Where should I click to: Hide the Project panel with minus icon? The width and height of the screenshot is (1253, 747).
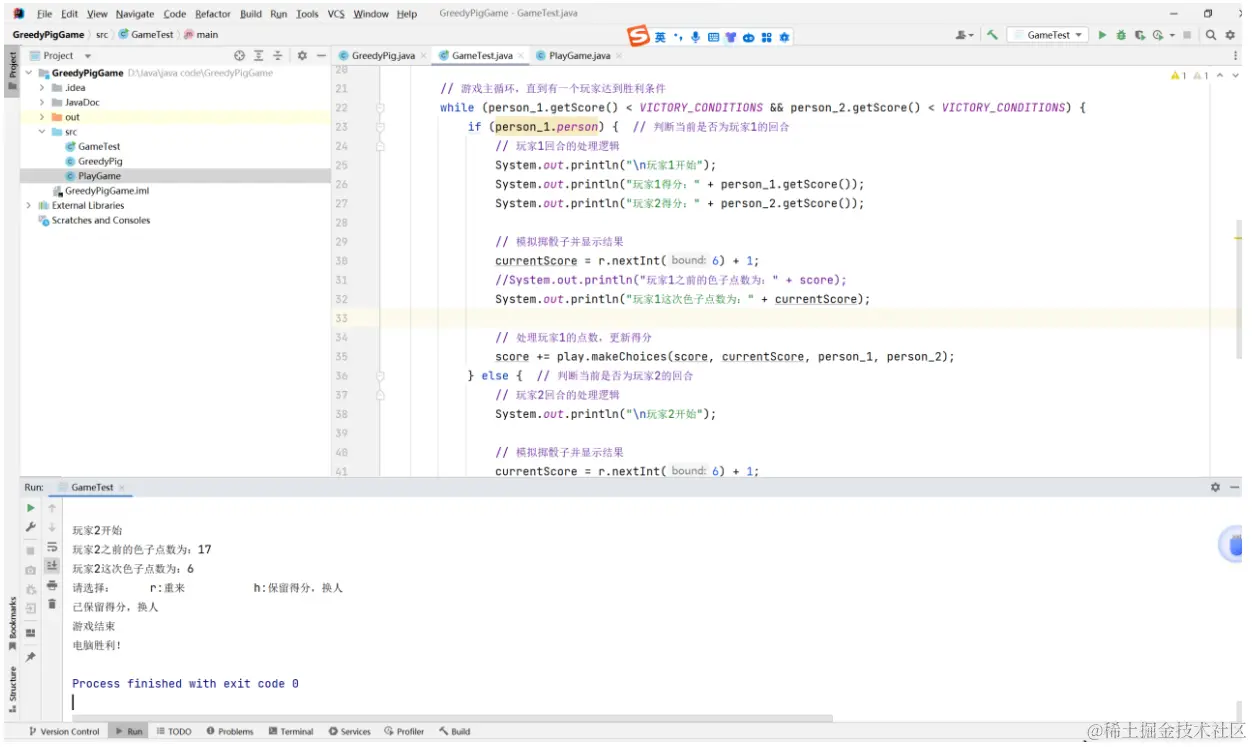pos(320,56)
